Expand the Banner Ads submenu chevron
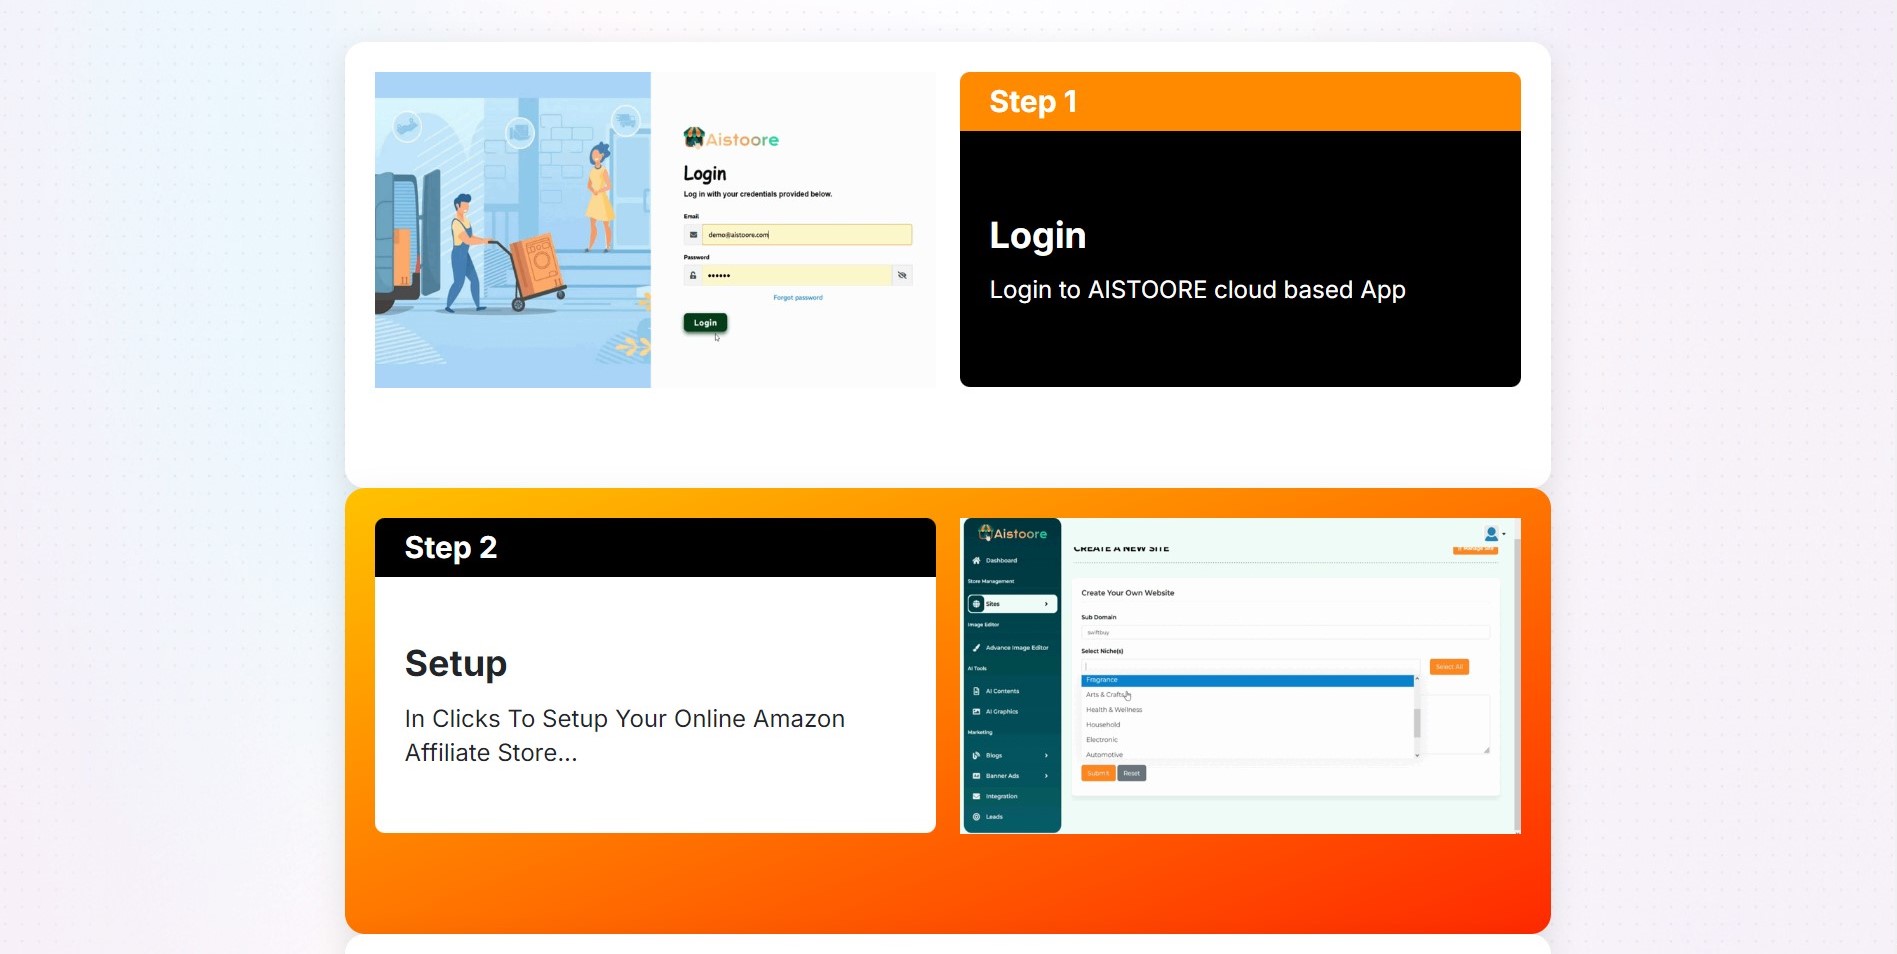The height and width of the screenshot is (954, 1897). tap(1046, 776)
